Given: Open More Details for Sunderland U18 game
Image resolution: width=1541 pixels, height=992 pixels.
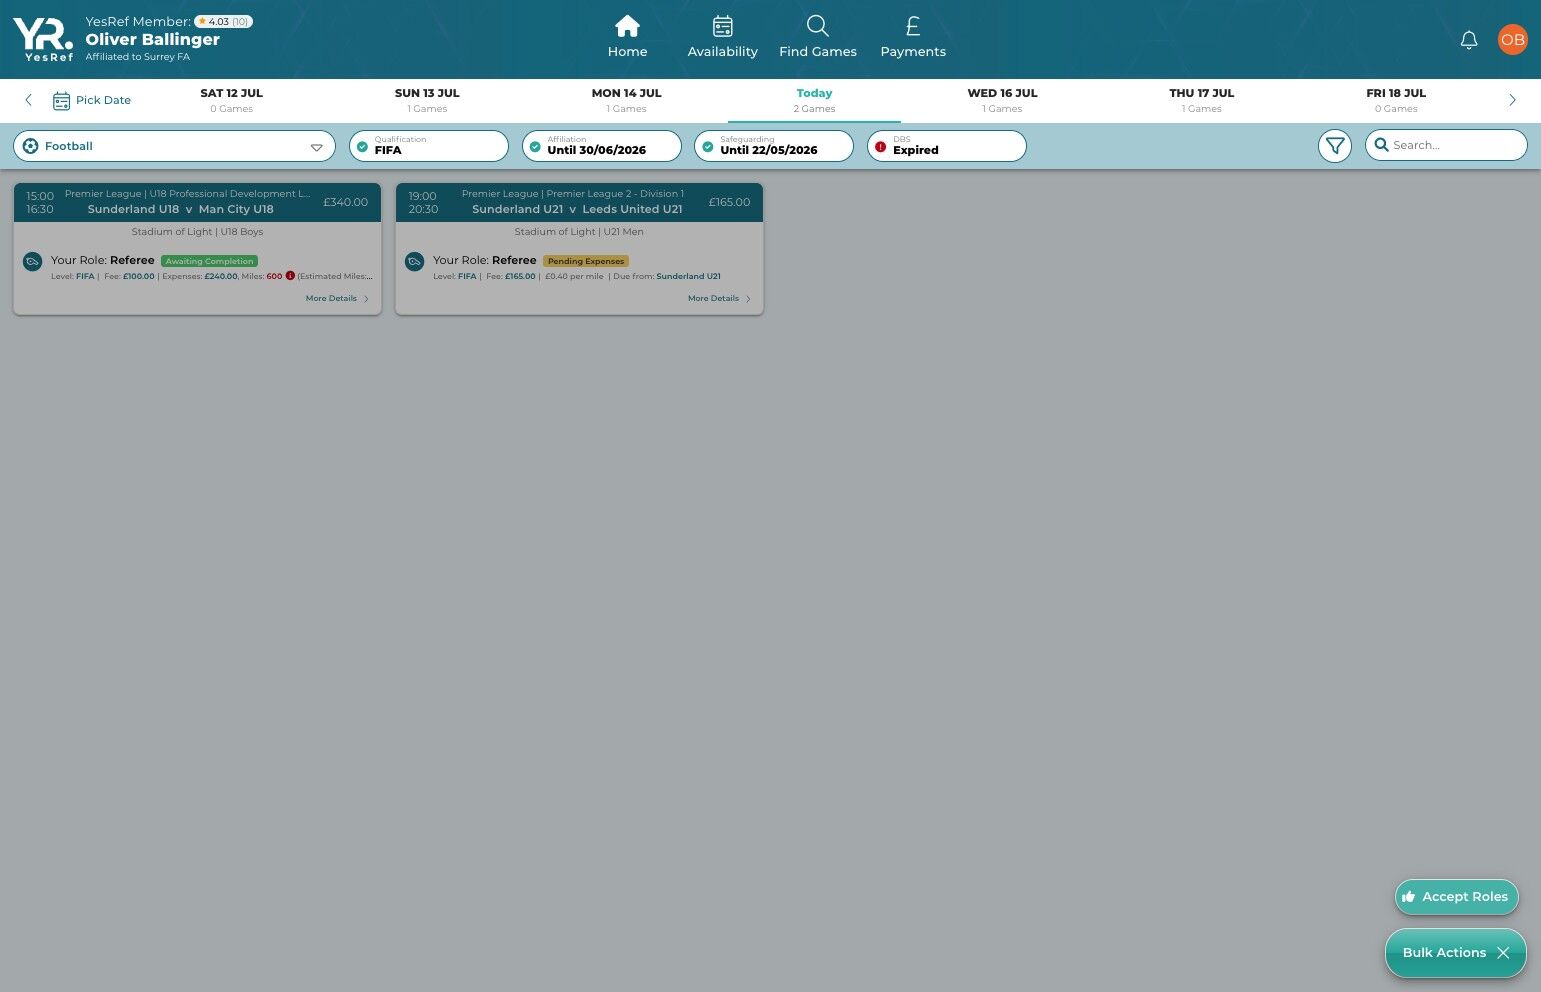Looking at the screenshot, I should [337, 298].
